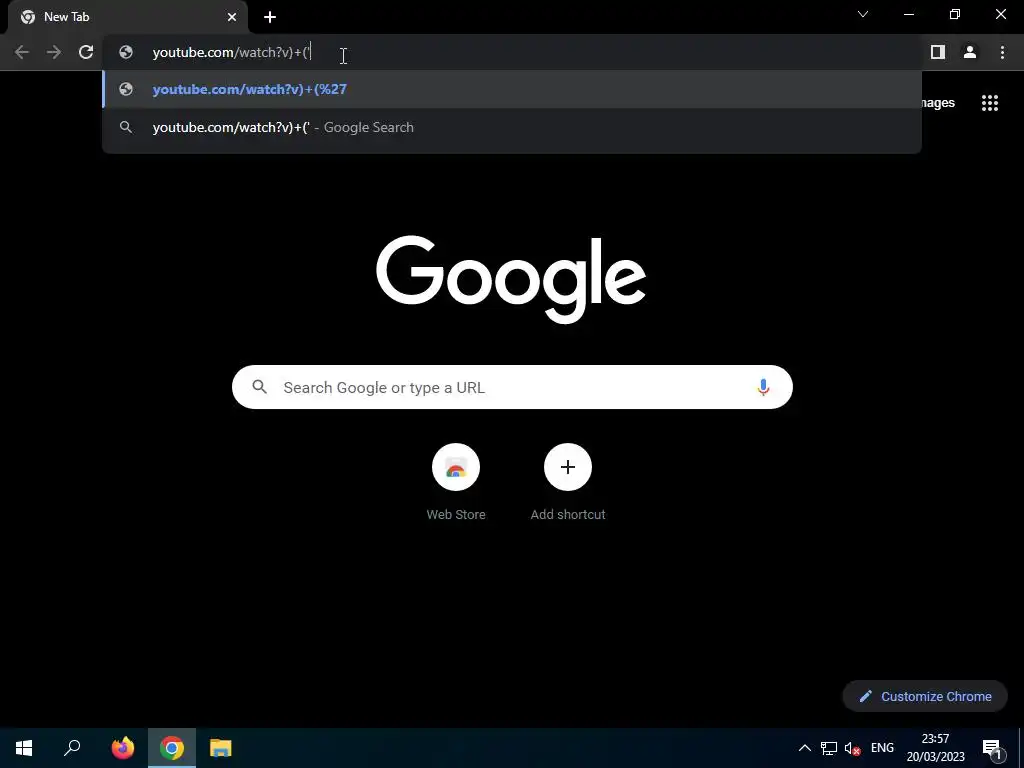Open the side panel icon
The height and width of the screenshot is (768, 1024).
click(x=938, y=52)
